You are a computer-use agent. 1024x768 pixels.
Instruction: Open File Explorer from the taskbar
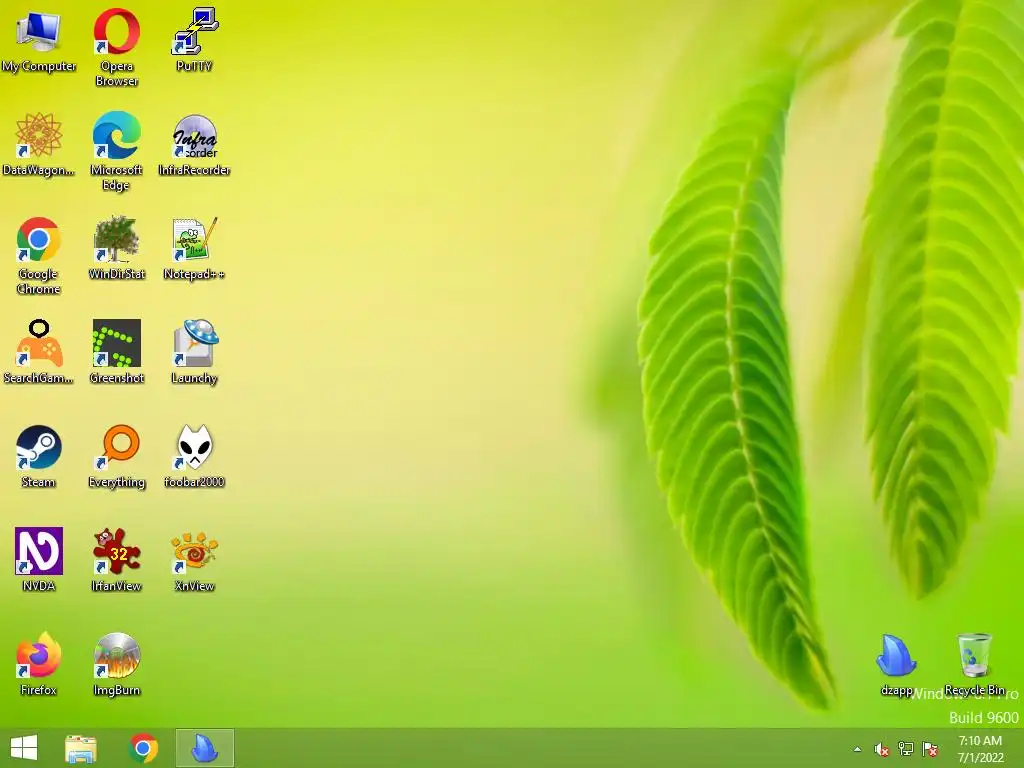click(81, 748)
